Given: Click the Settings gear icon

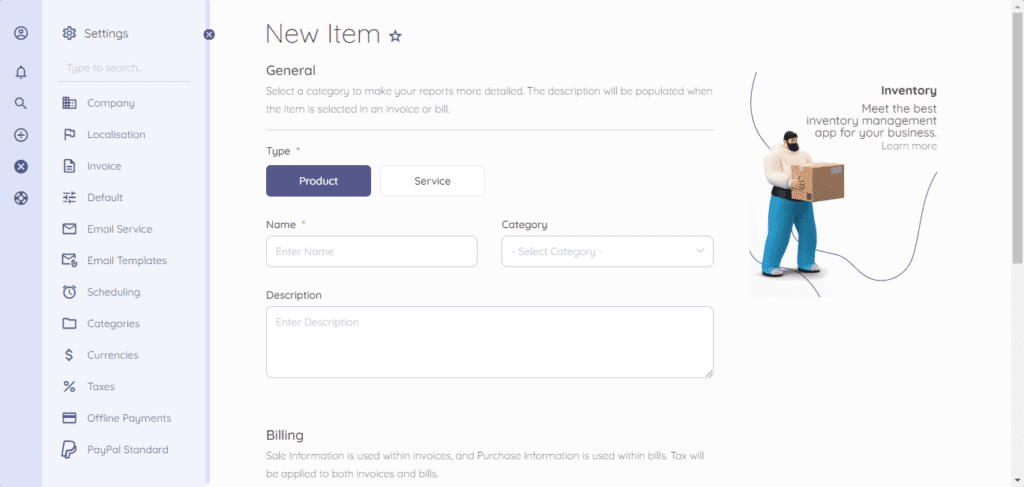Looking at the screenshot, I should [x=69, y=33].
